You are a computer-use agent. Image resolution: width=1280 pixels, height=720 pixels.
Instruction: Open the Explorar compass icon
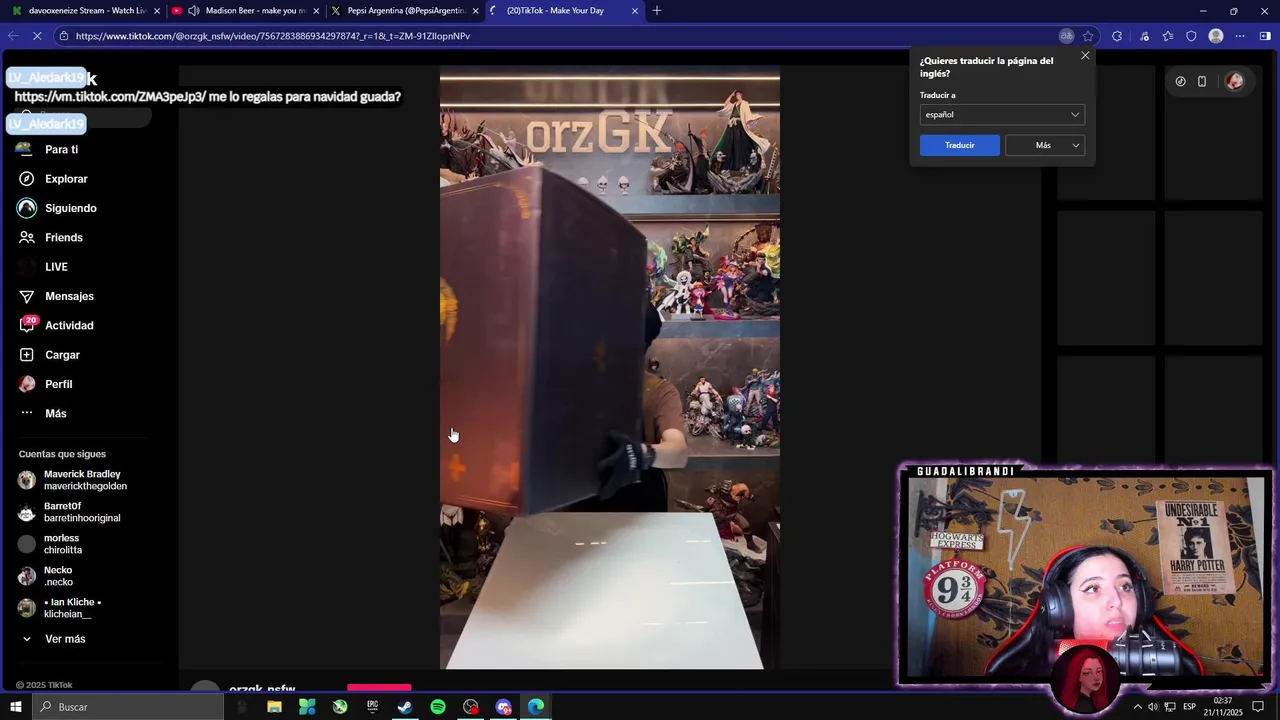(x=27, y=179)
